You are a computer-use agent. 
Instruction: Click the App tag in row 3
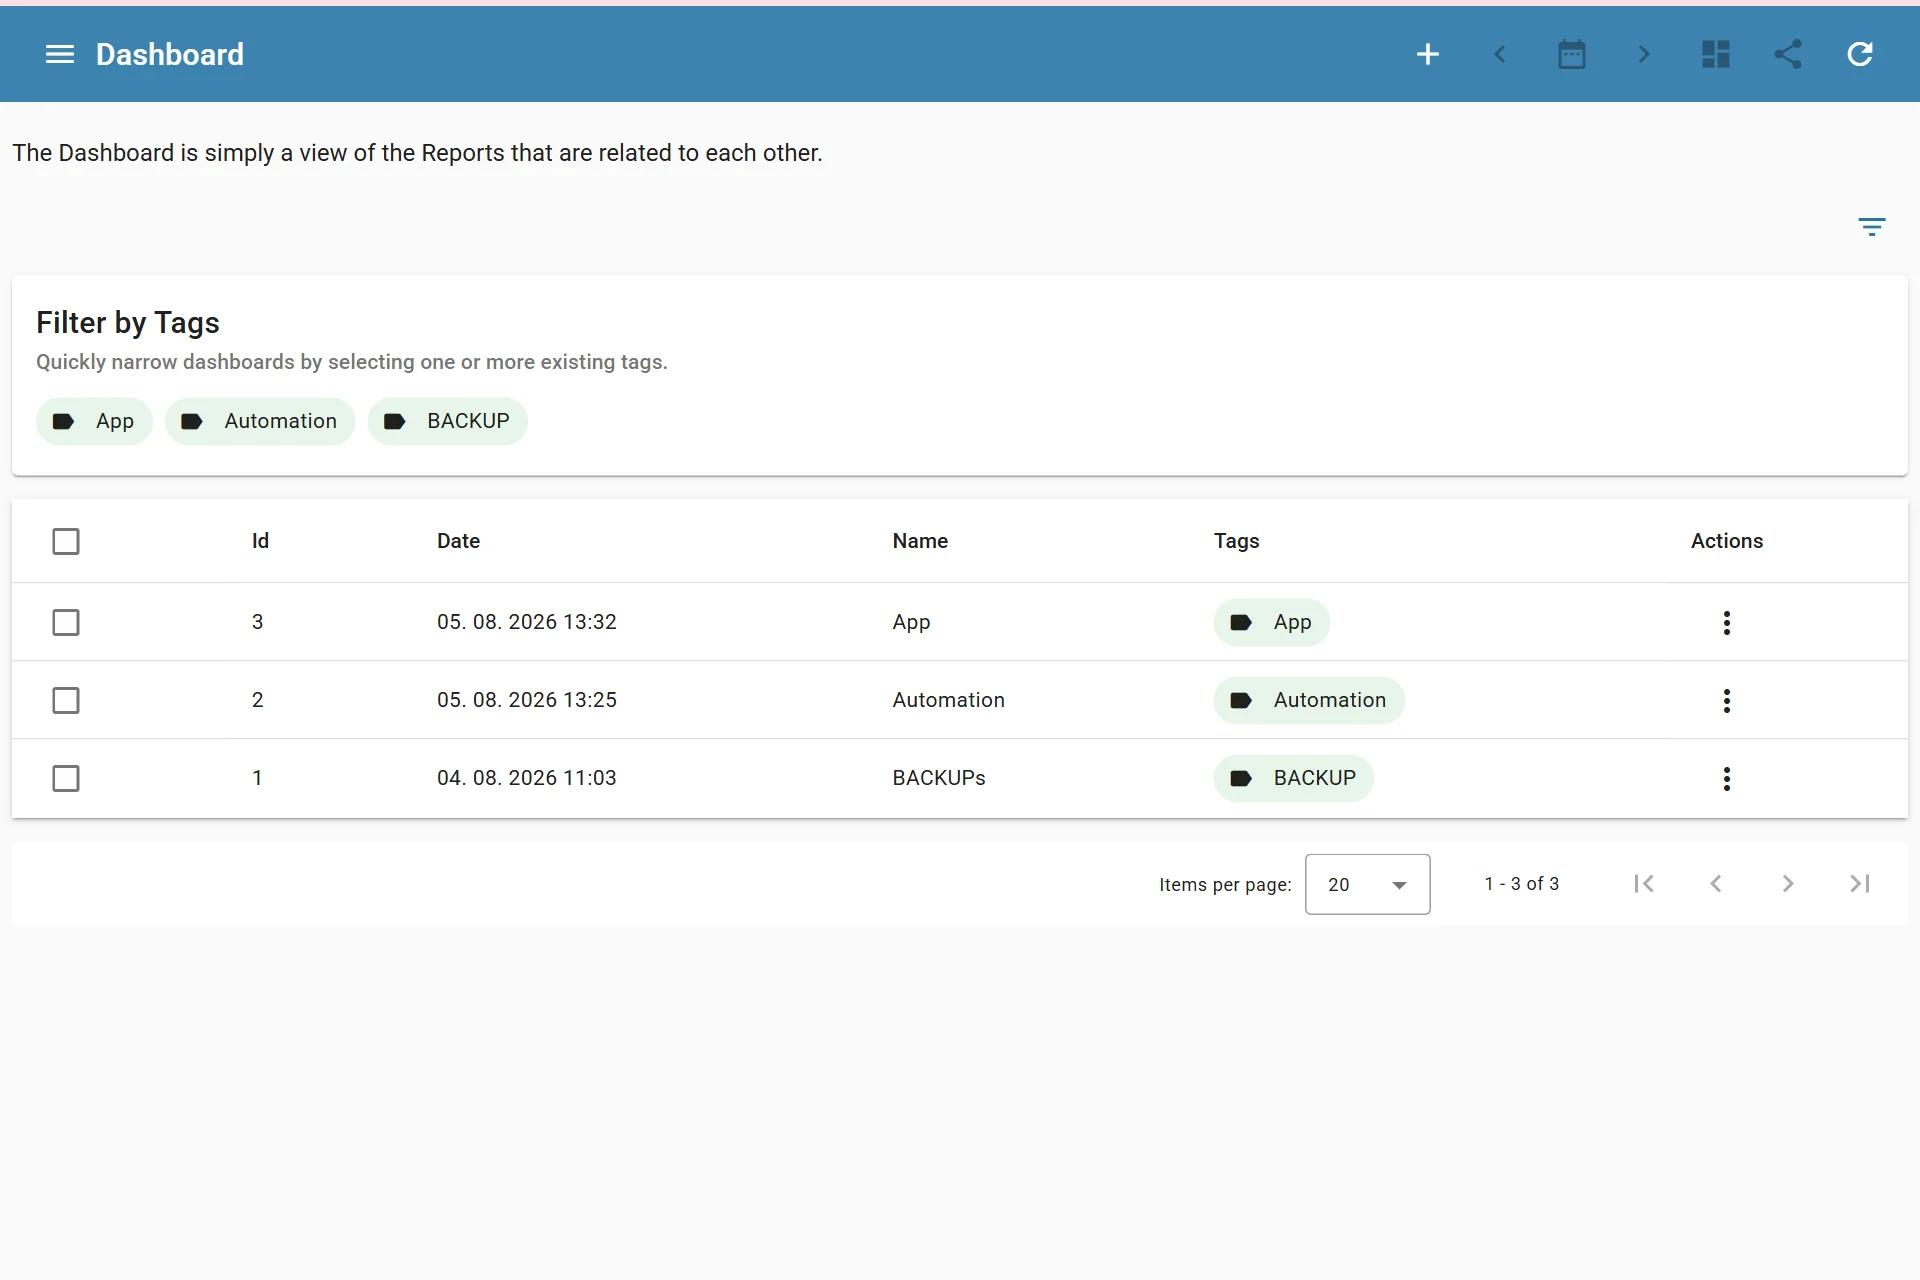(x=1271, y=623)
